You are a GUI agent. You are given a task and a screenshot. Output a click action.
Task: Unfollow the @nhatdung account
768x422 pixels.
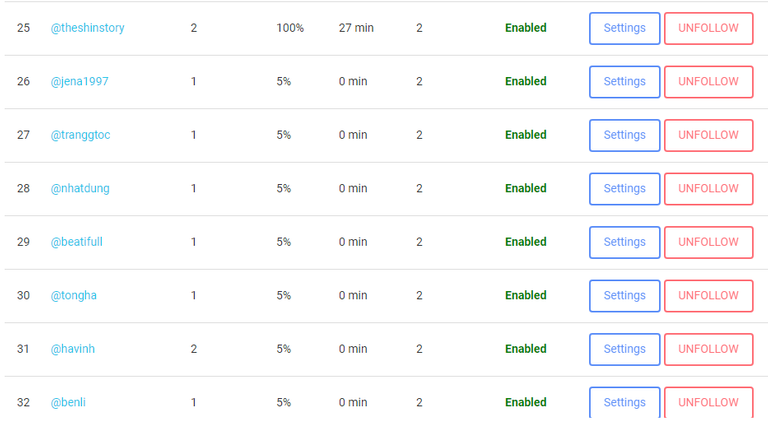point(708,189)
